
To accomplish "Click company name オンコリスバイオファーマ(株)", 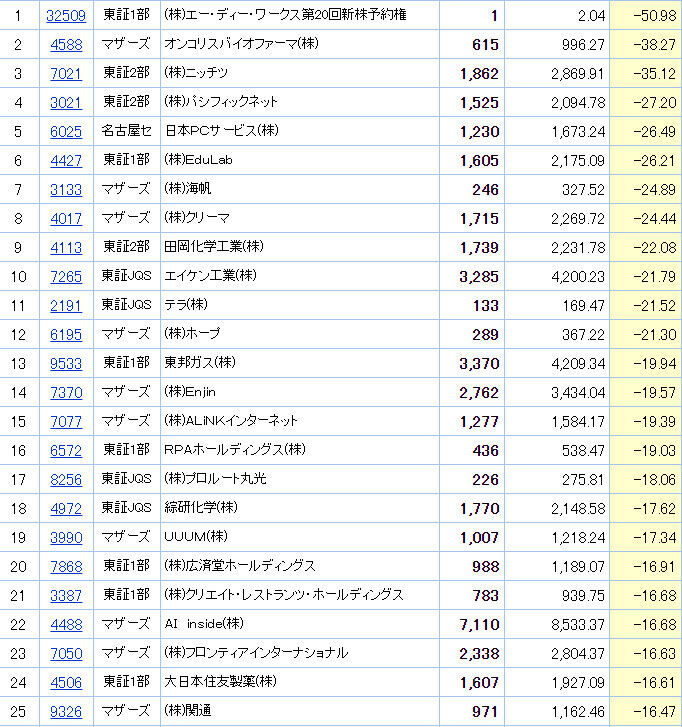I will [242, 44].
